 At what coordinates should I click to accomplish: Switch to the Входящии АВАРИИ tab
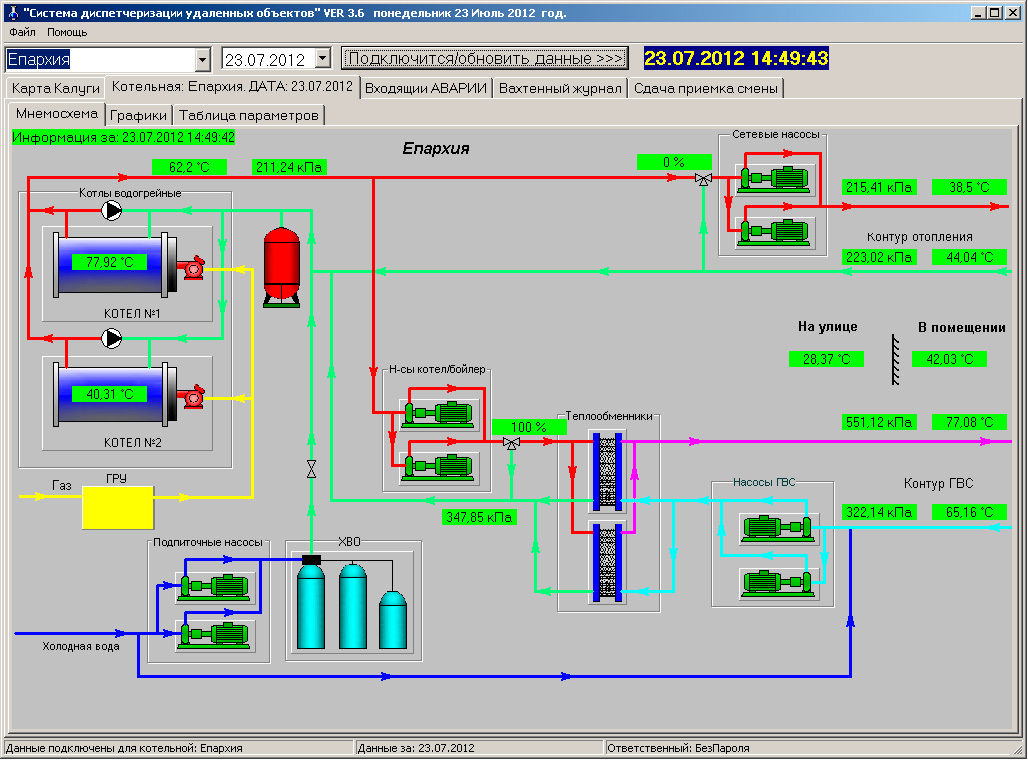(x=425, y=88)
